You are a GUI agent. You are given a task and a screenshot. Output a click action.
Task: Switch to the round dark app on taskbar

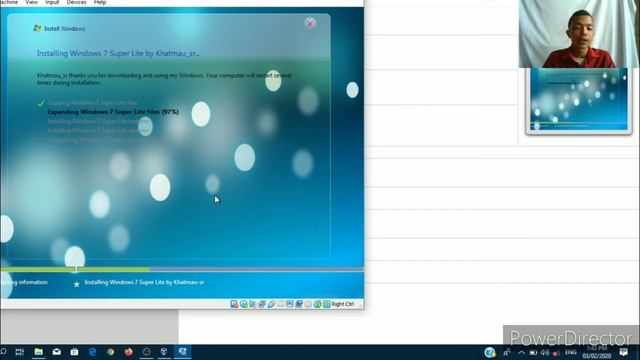146,351
